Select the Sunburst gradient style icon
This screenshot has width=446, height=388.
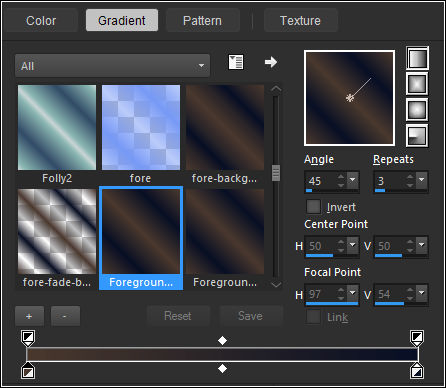click(417, 110)
